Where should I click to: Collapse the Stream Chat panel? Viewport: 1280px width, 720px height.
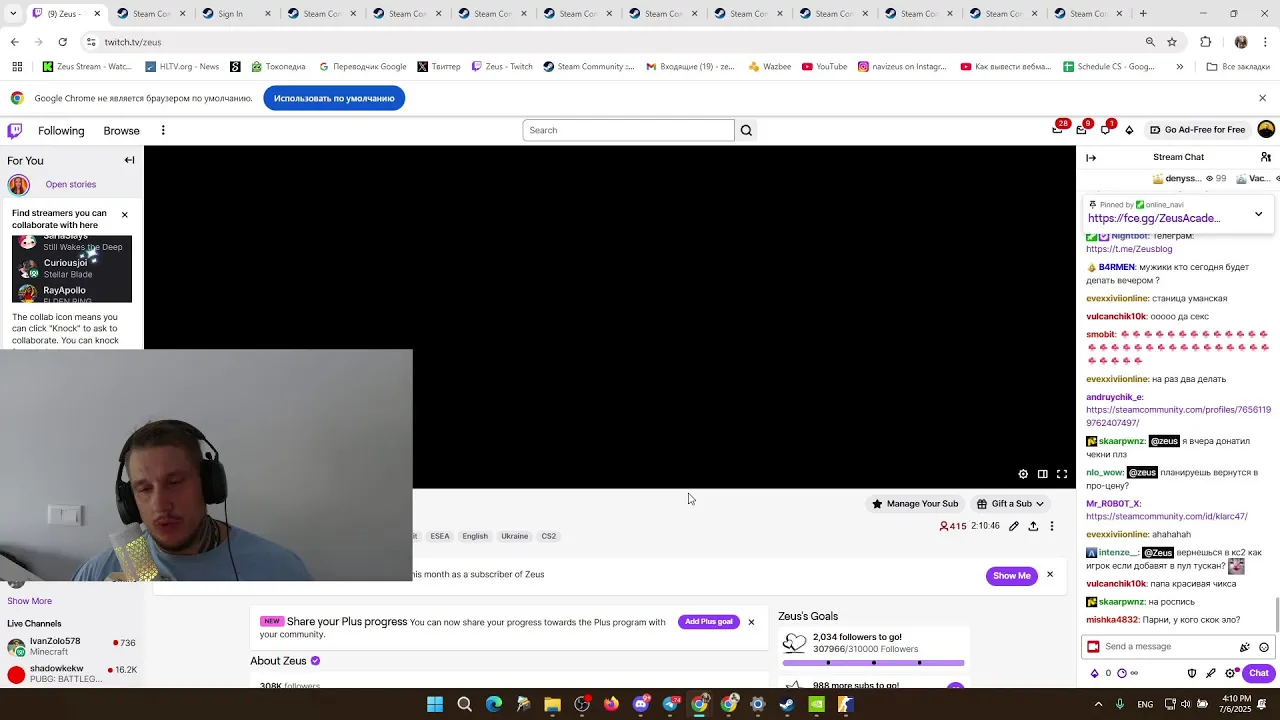click(1091, 157)
